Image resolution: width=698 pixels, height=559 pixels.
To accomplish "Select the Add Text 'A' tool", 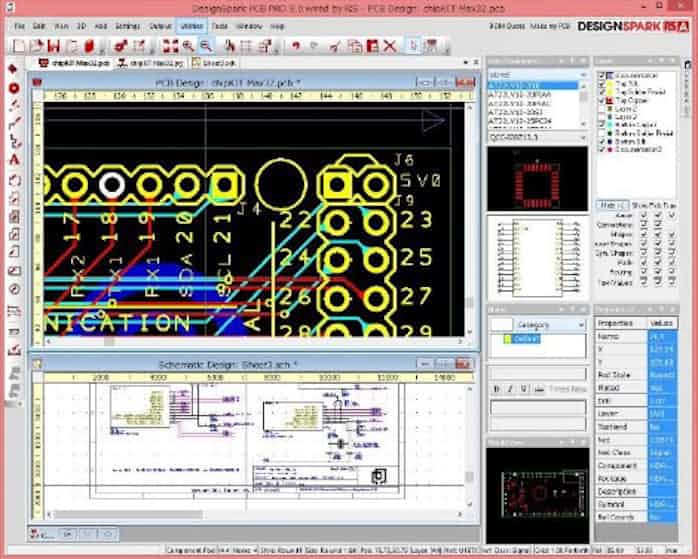I will pyautogui.click(x=14, y=159).
